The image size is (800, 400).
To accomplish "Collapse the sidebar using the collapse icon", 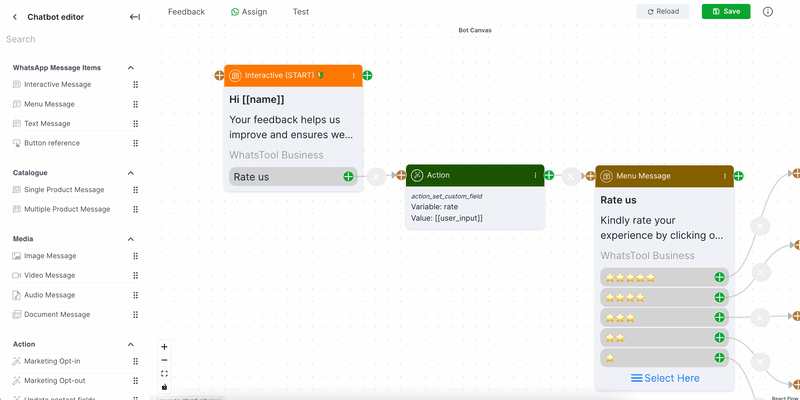I will (135, 17).
